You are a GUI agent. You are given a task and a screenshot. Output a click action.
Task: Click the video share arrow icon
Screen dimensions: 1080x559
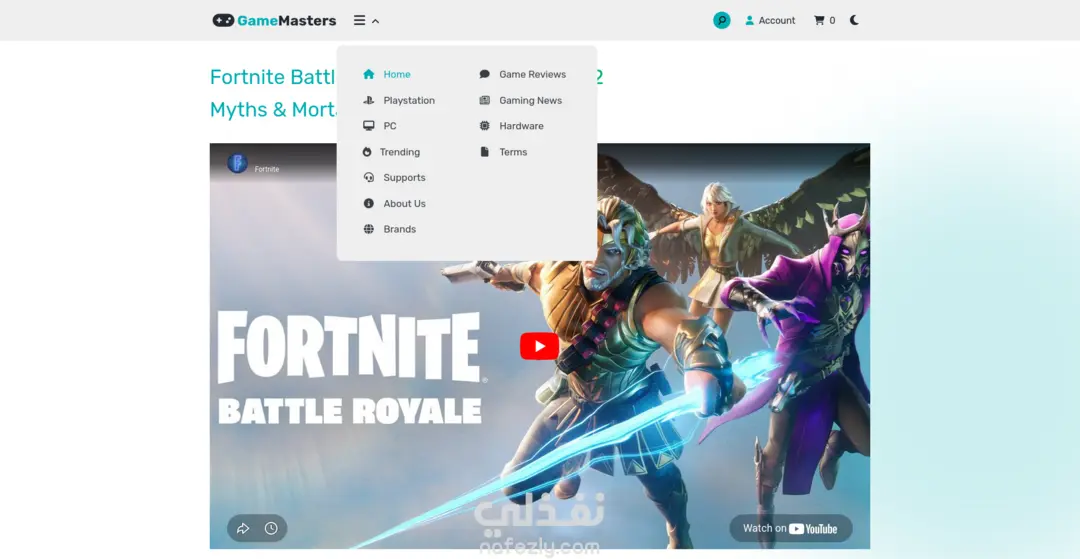point(243,529)
